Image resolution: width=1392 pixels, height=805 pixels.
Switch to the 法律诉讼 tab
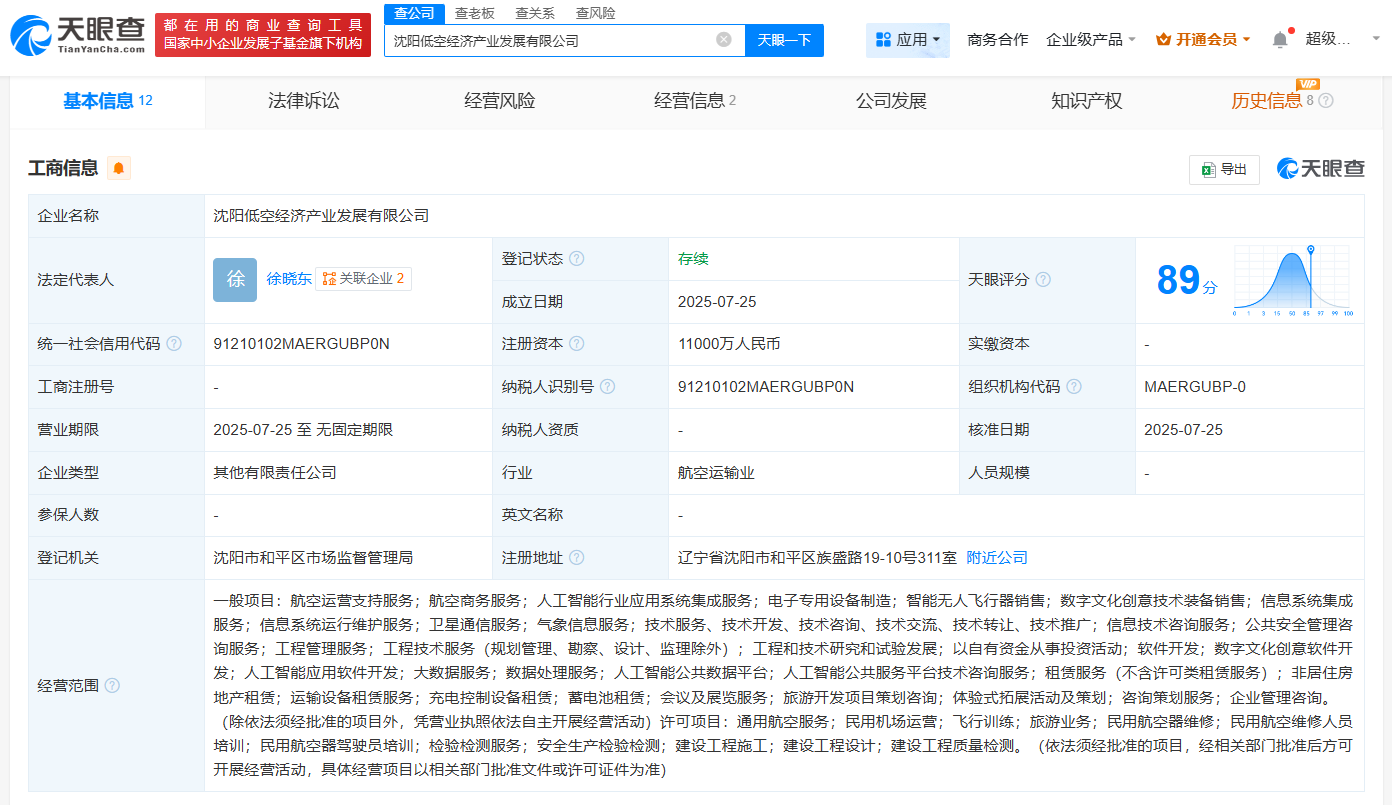coord(304,101)
